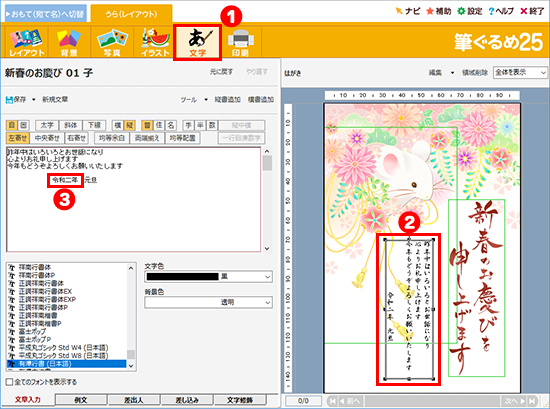Screen dimensions: 550x409
Task: Expand the 背景色 dropdown
Action: (x=267, y=302)
